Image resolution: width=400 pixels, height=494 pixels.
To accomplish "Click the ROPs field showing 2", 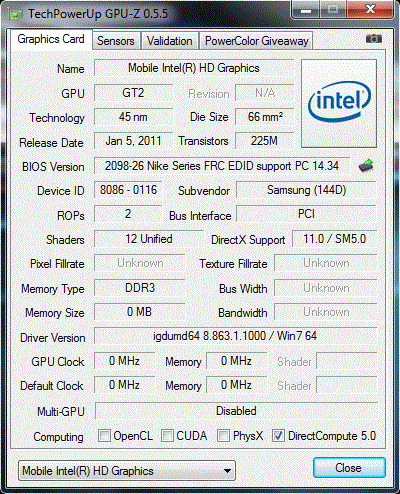I will (128, 214).
